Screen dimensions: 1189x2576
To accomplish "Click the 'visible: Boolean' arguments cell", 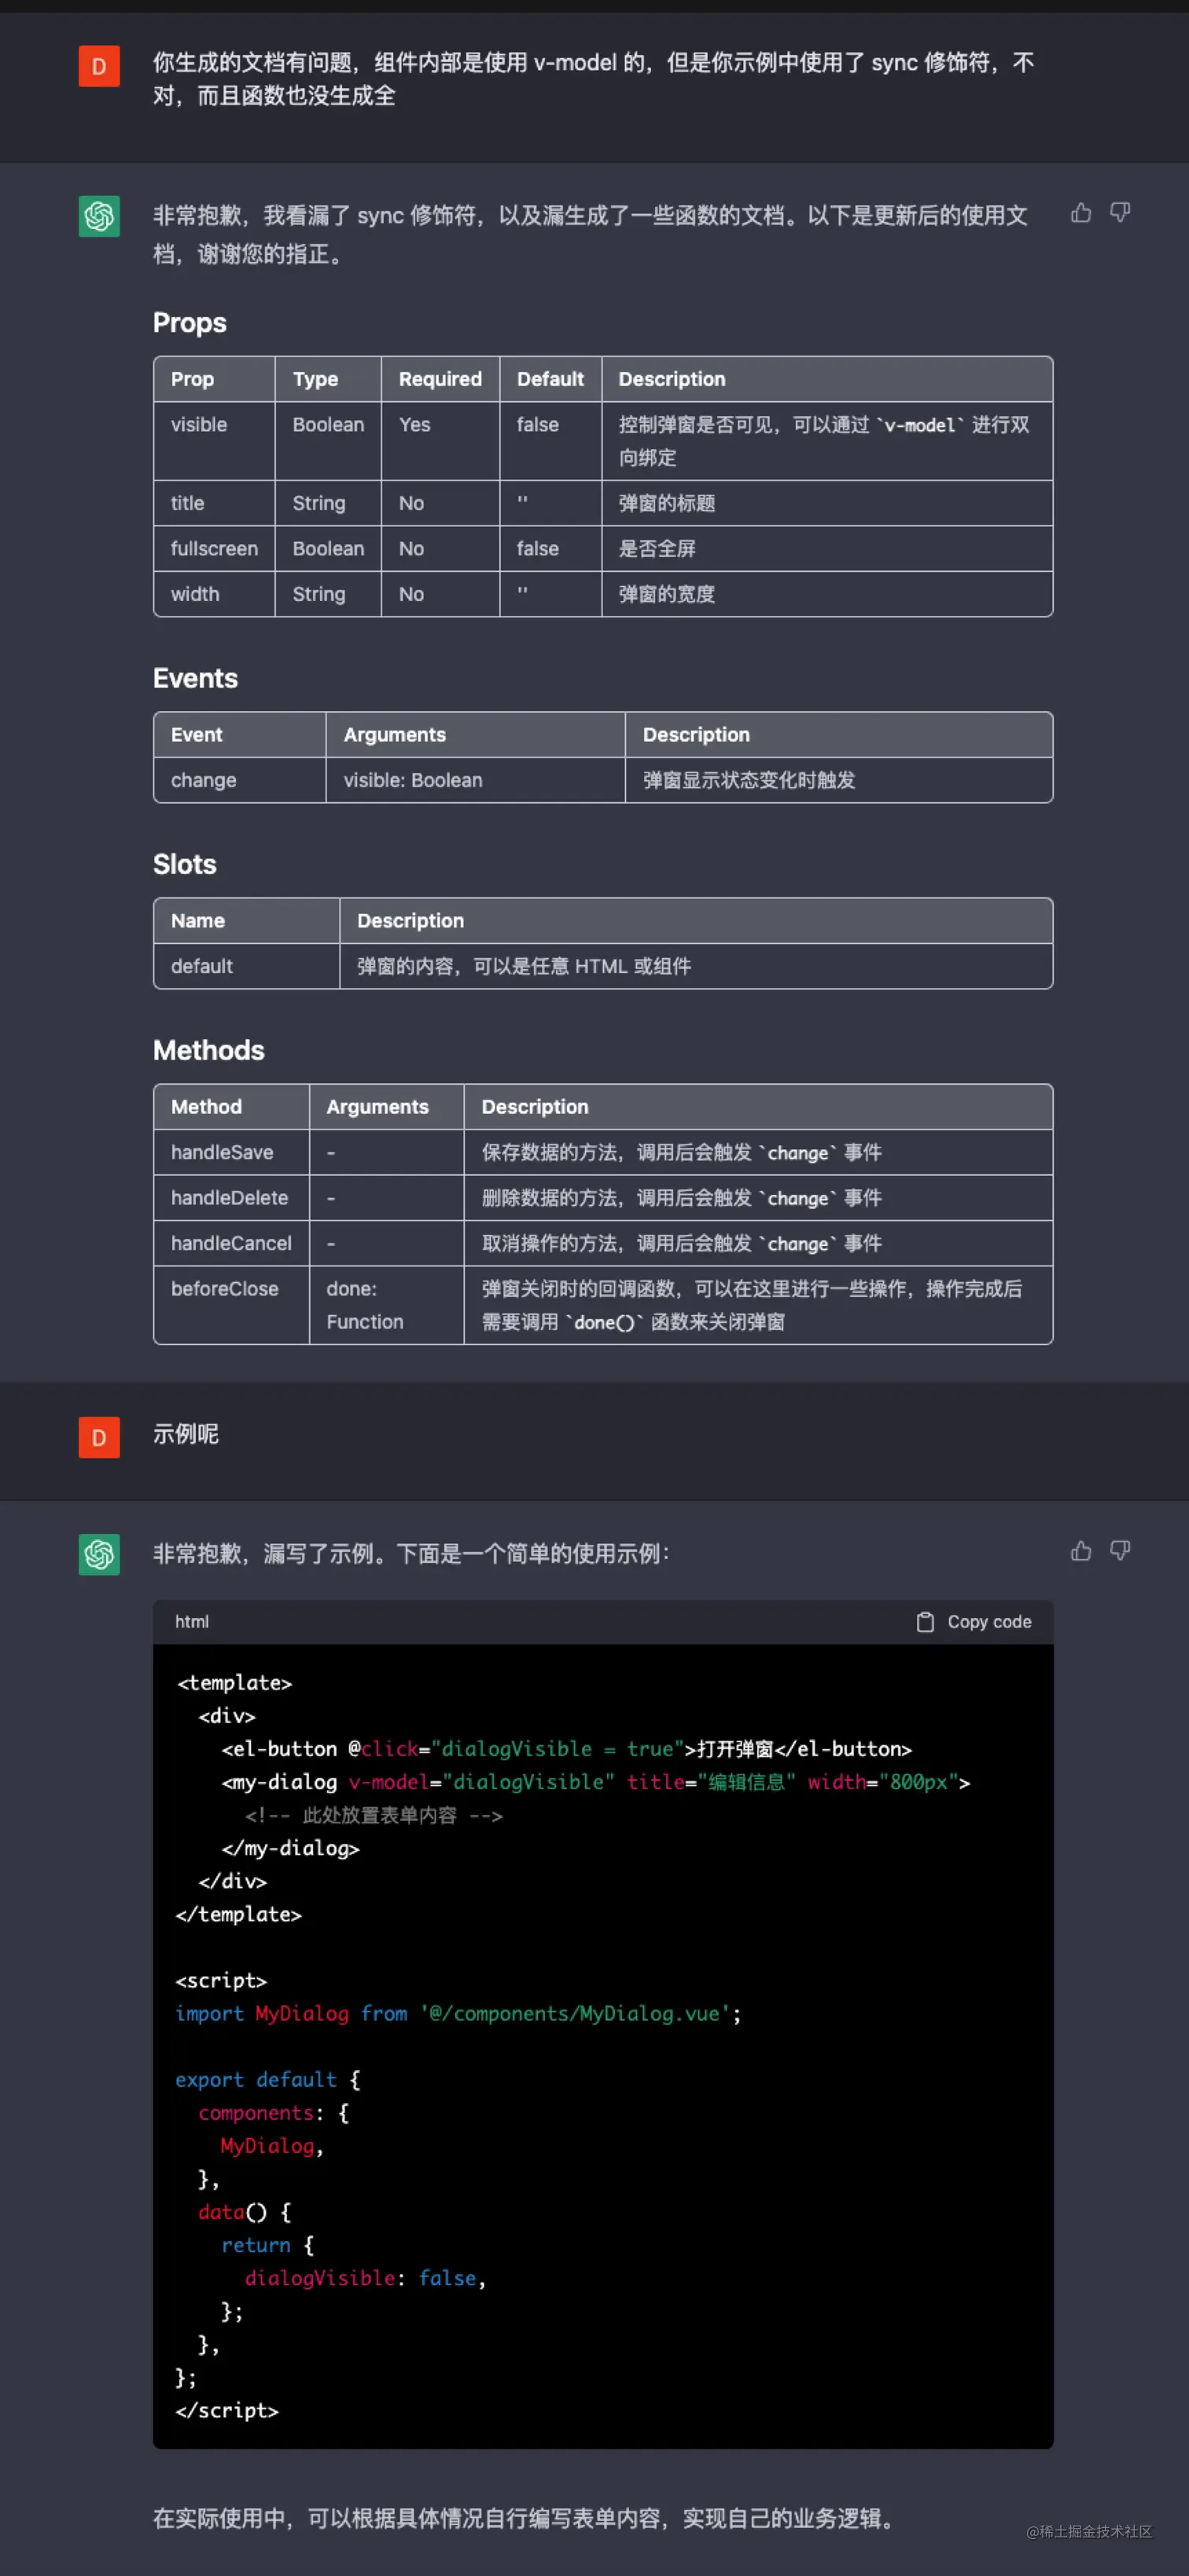I will pos(475,780).
